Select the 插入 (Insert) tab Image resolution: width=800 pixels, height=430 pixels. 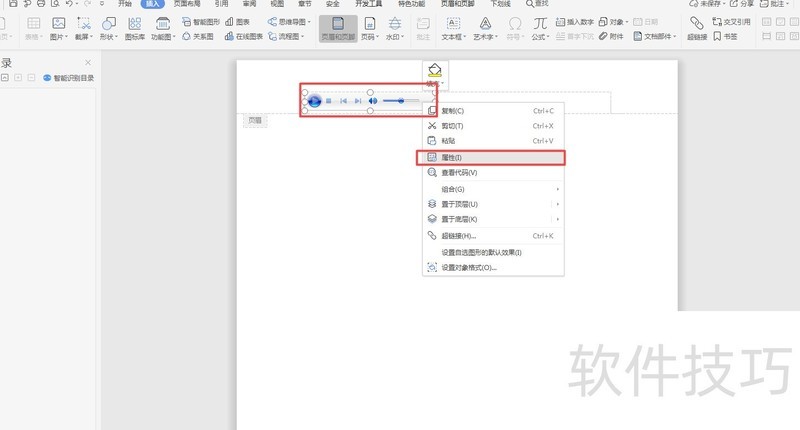point(153,4)
